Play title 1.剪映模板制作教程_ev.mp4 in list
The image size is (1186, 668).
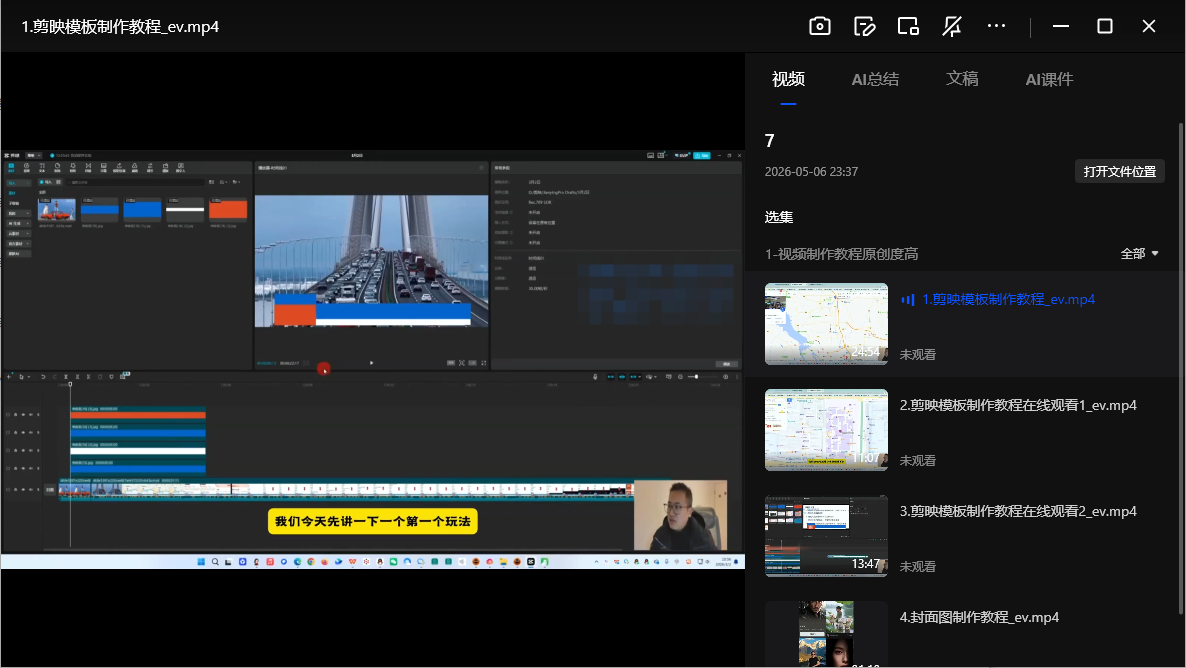coord(1008,300)
